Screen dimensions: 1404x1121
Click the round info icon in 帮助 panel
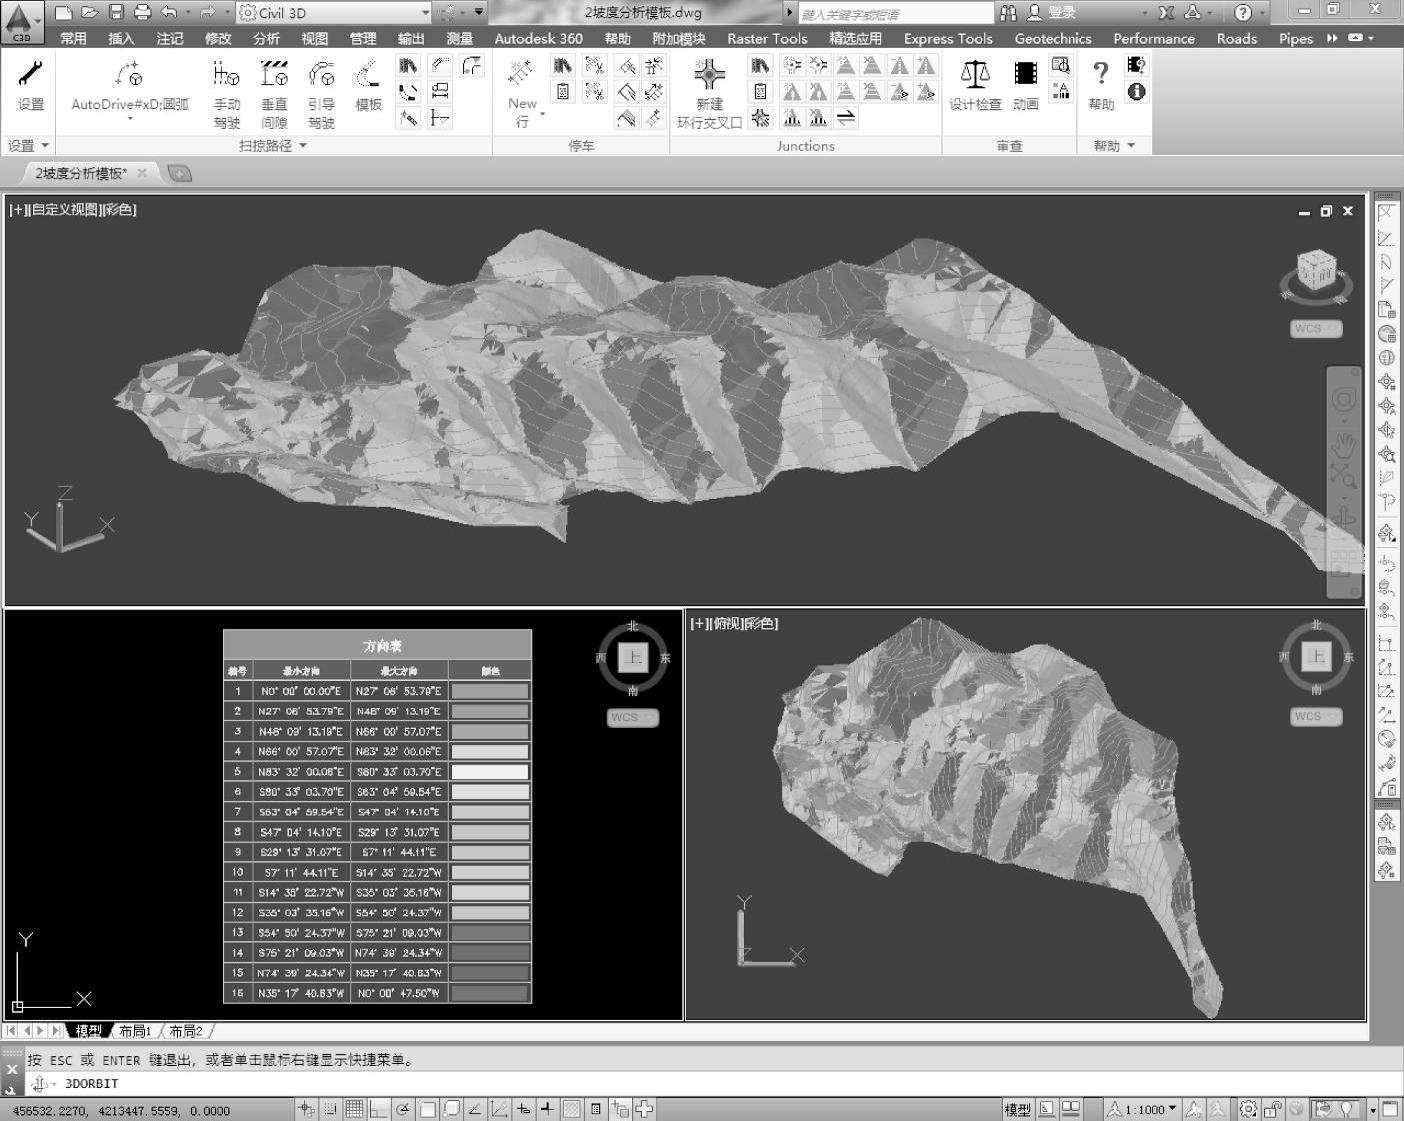(x=1136, y=92)
